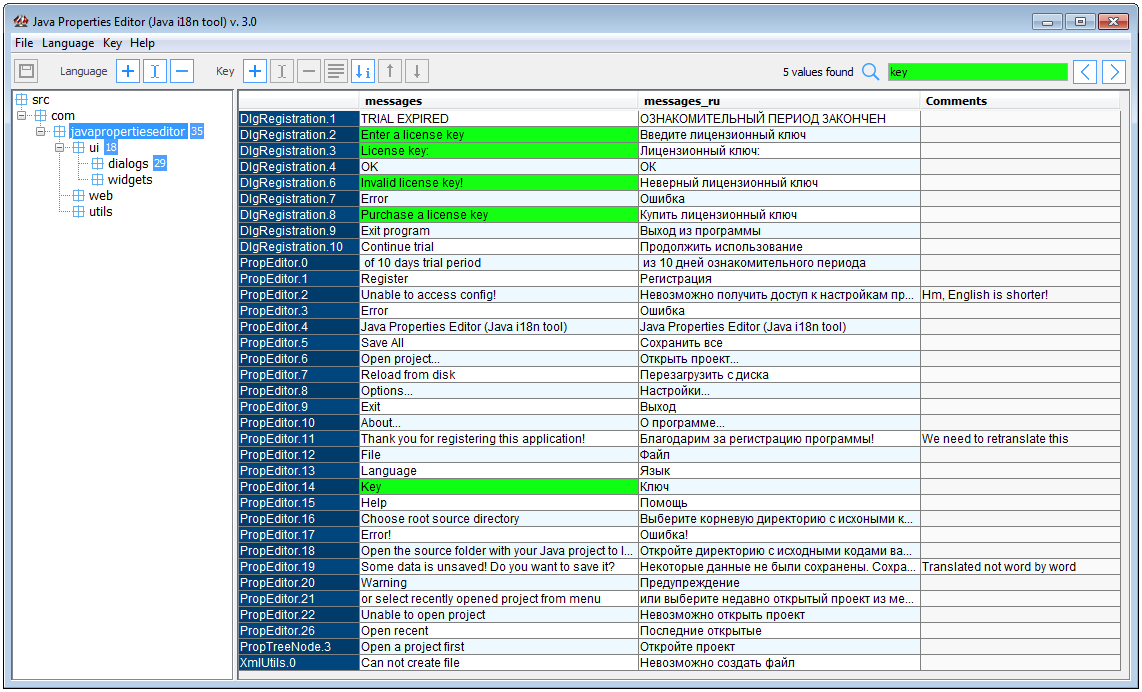The image size is (1142, 692).
Task: Click the Comments column header
Action: [x=1020, y=101]
